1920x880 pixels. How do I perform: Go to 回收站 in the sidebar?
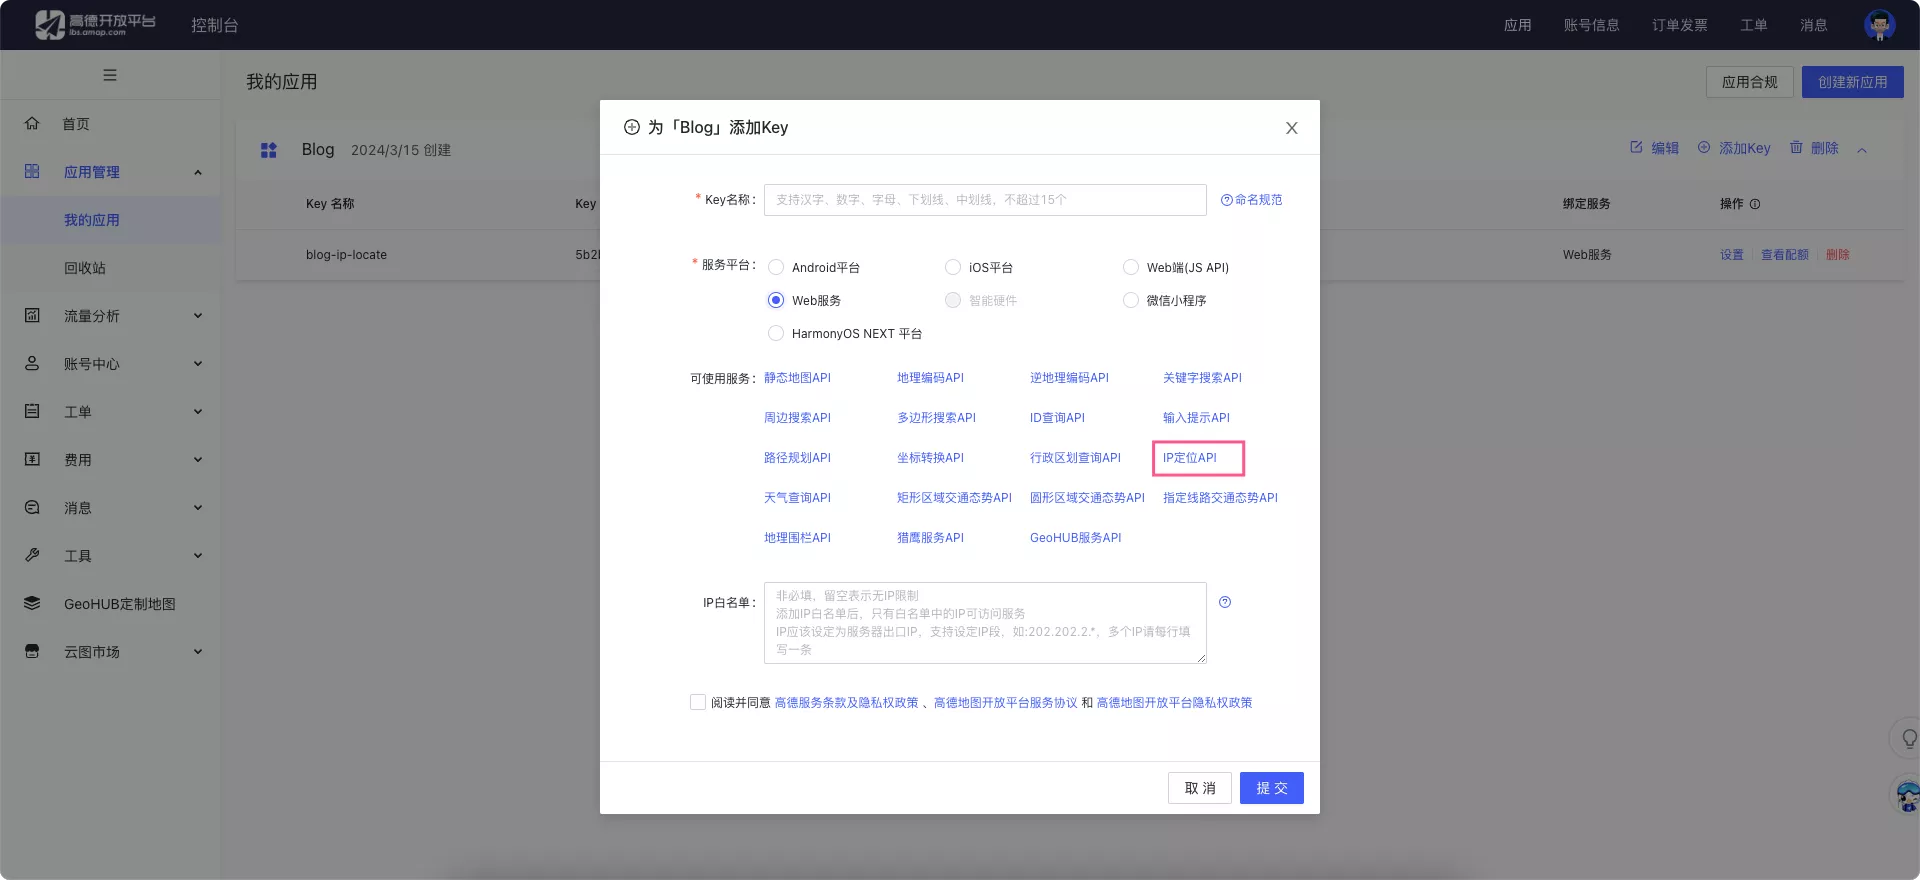click(x=85, y=268)
